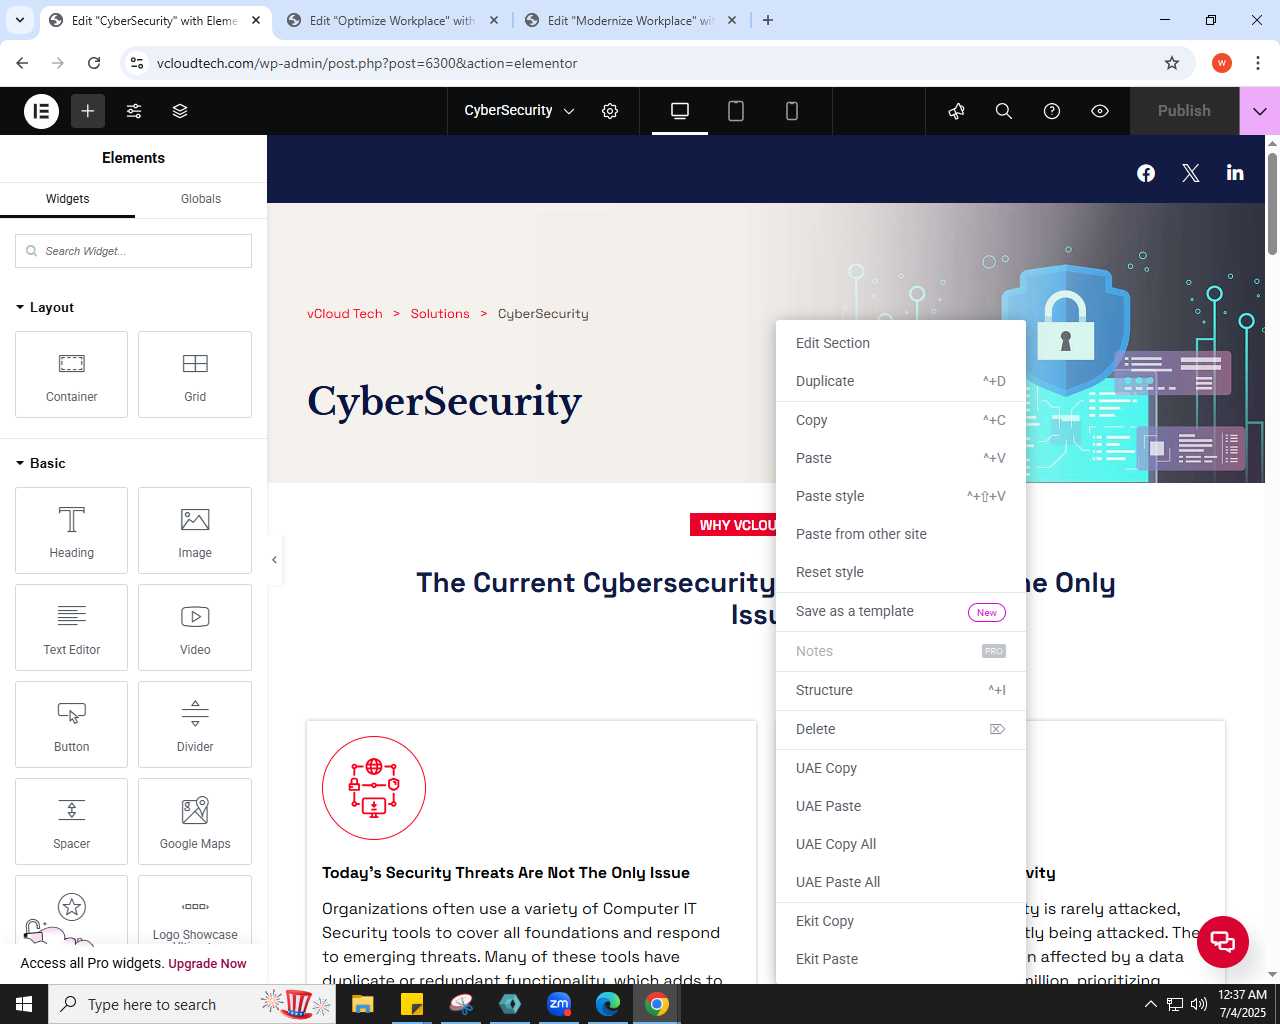The height and width of the screenshot is (1024, 1280).
Task: Select the Logo Showcase widget
Action: tap(195, 910)
